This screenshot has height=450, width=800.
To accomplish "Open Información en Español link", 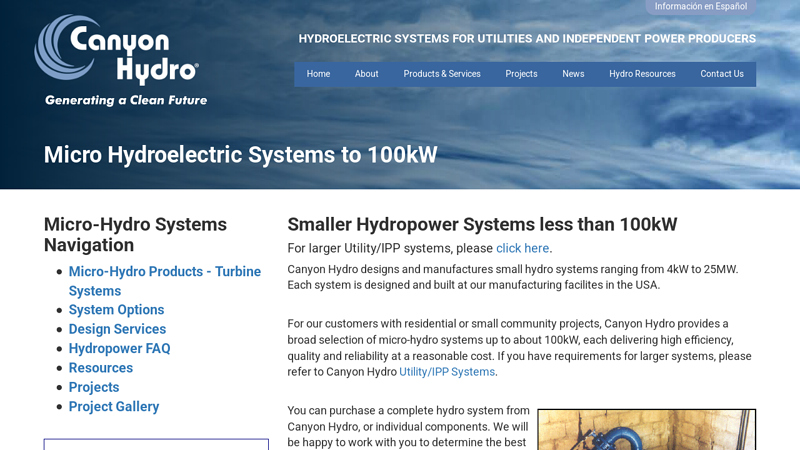I will 701,7.
